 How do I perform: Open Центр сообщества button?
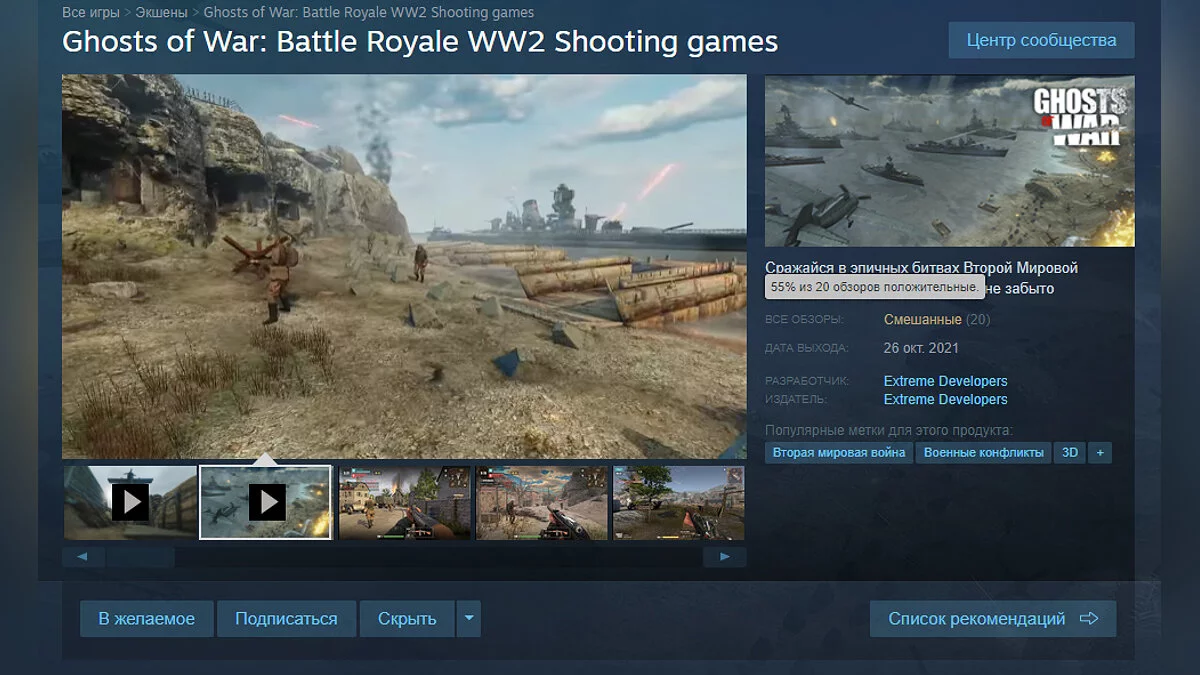pos(1041,40)
